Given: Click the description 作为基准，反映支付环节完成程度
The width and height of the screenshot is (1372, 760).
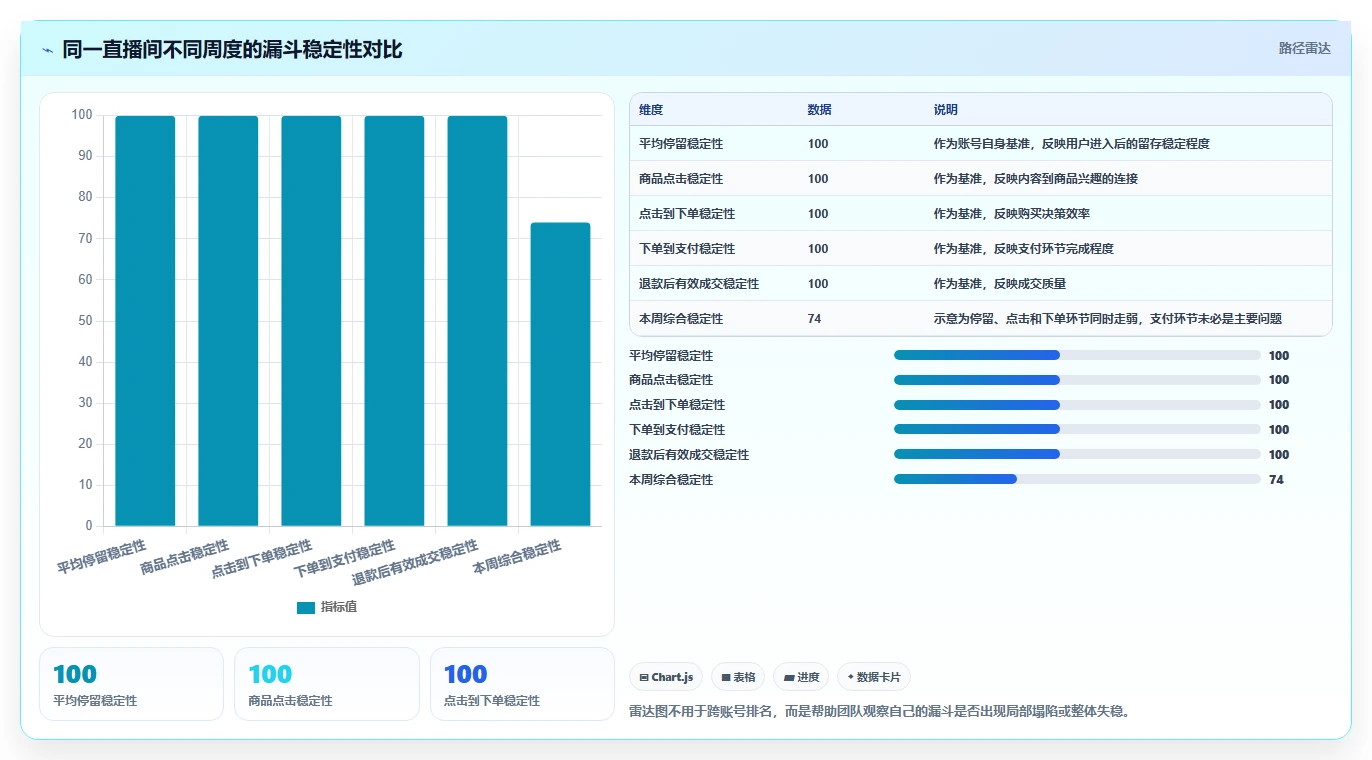Looking at the screenshot, I should 1024,249.
